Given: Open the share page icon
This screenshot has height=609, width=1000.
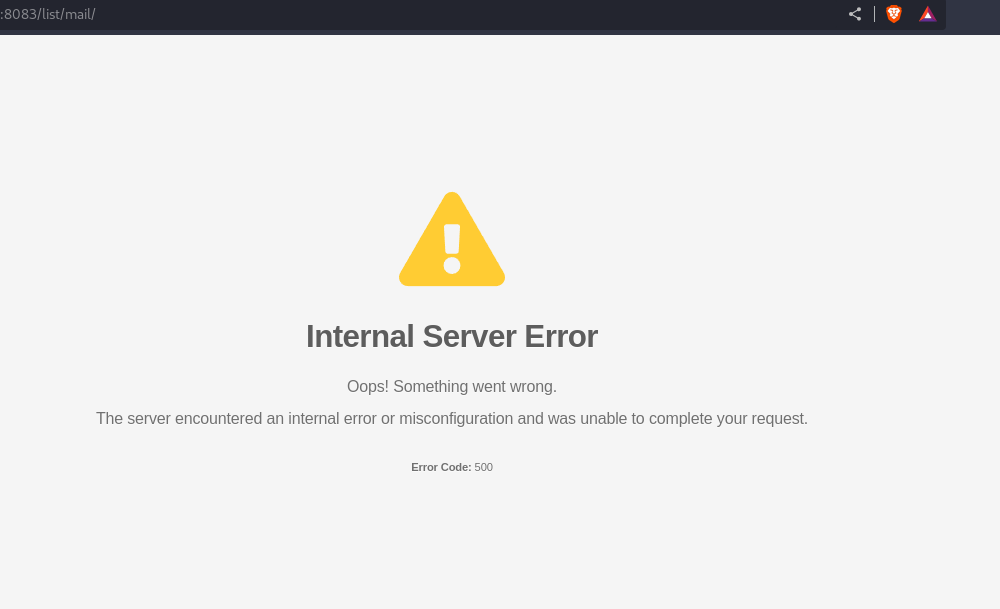Looking at the screenshot, I should 855,14.
